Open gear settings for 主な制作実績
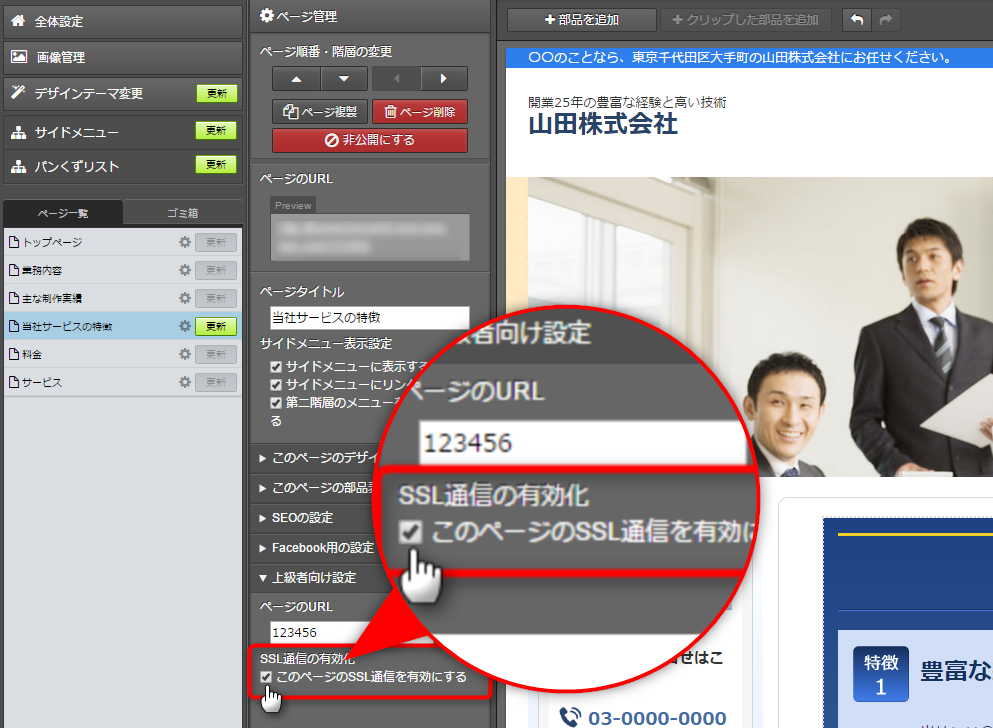Screen dimensions: 993x728 184,298
